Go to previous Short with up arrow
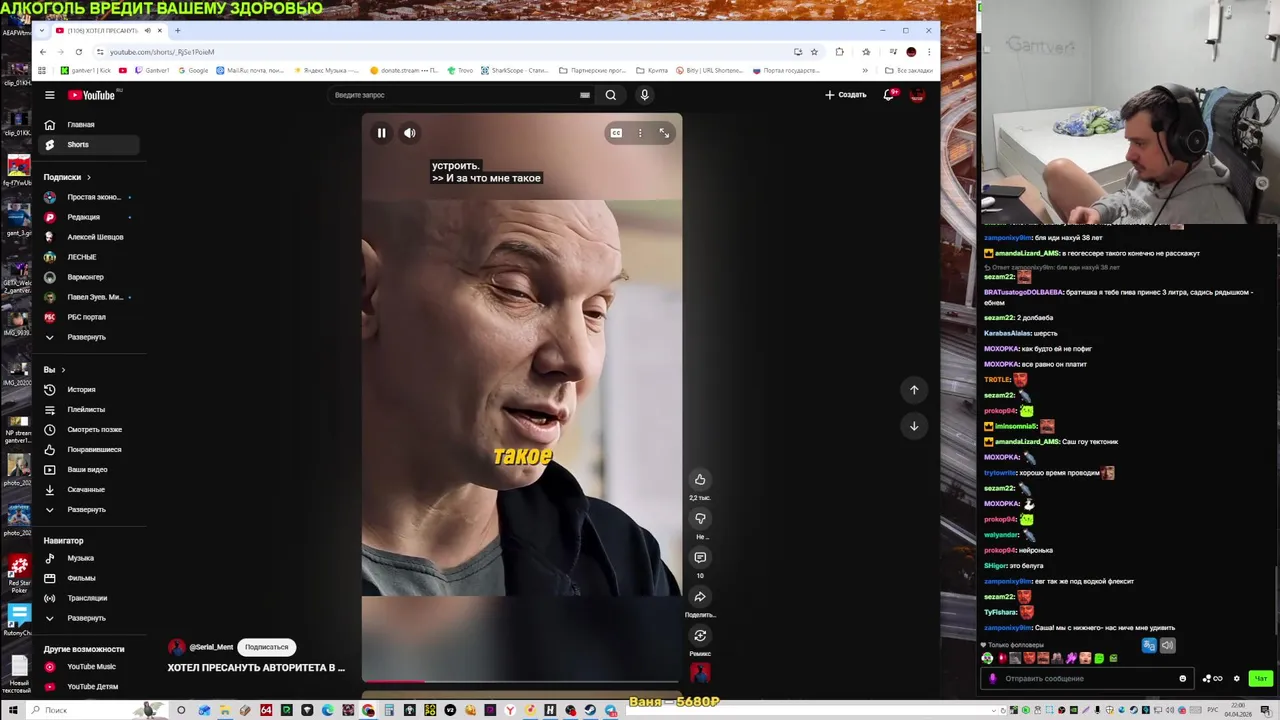This screenshot has height=720, width=1280. [914, 390]
